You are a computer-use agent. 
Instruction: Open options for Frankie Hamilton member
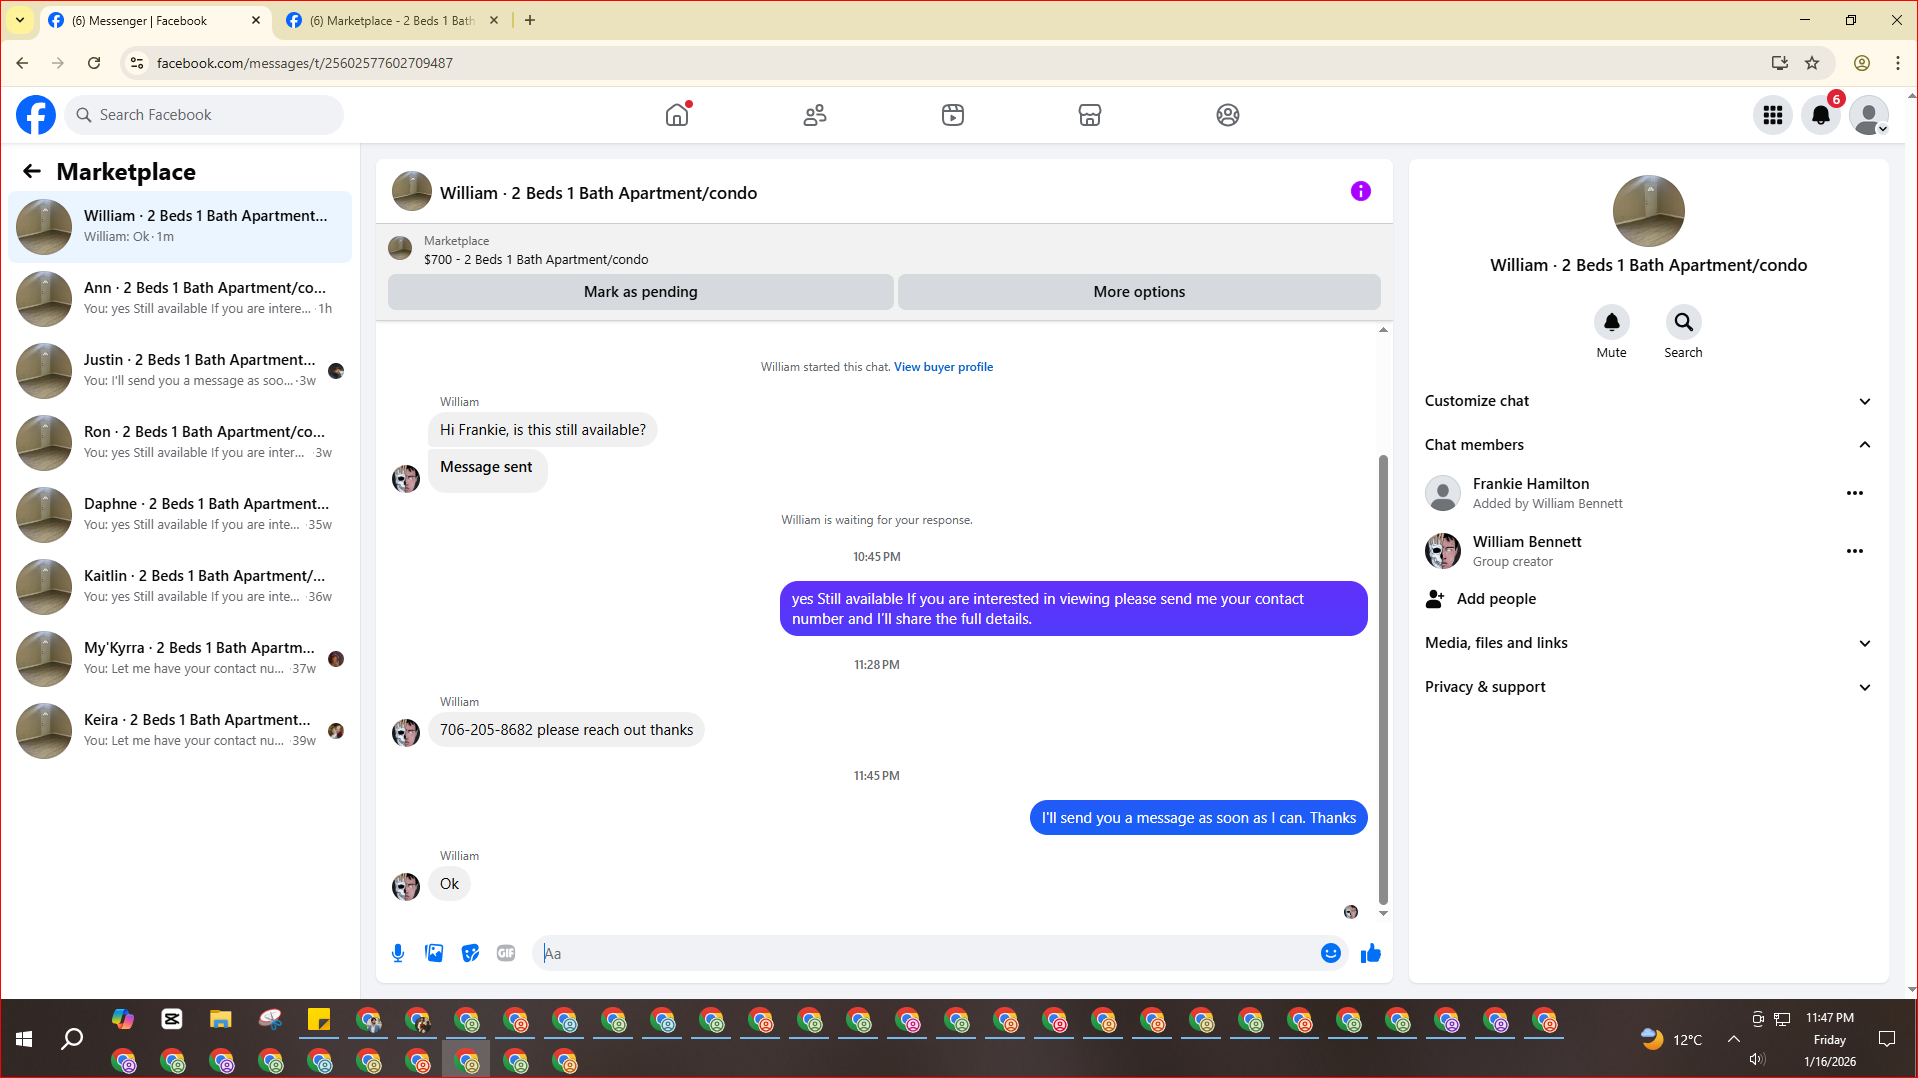(x=1854, y=493)
